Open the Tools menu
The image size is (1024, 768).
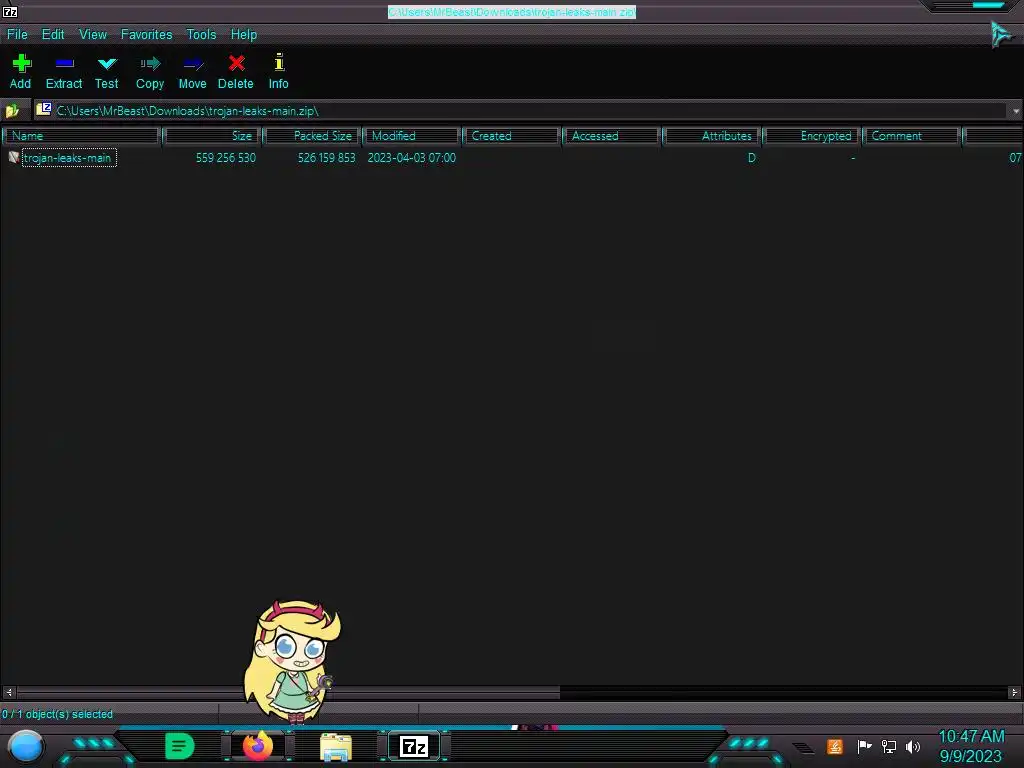201,35
